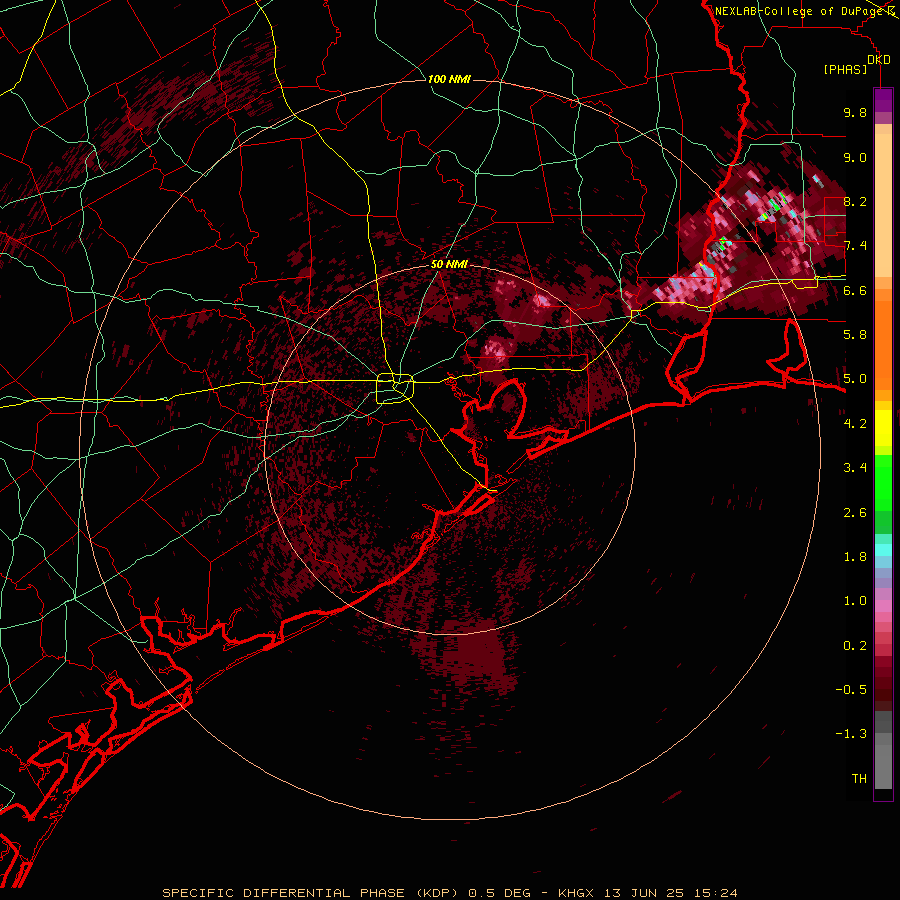Select the 1.8 scale label
Image resolution: width=900 pixels, height=900 pixels.
[x=855, y=557]
